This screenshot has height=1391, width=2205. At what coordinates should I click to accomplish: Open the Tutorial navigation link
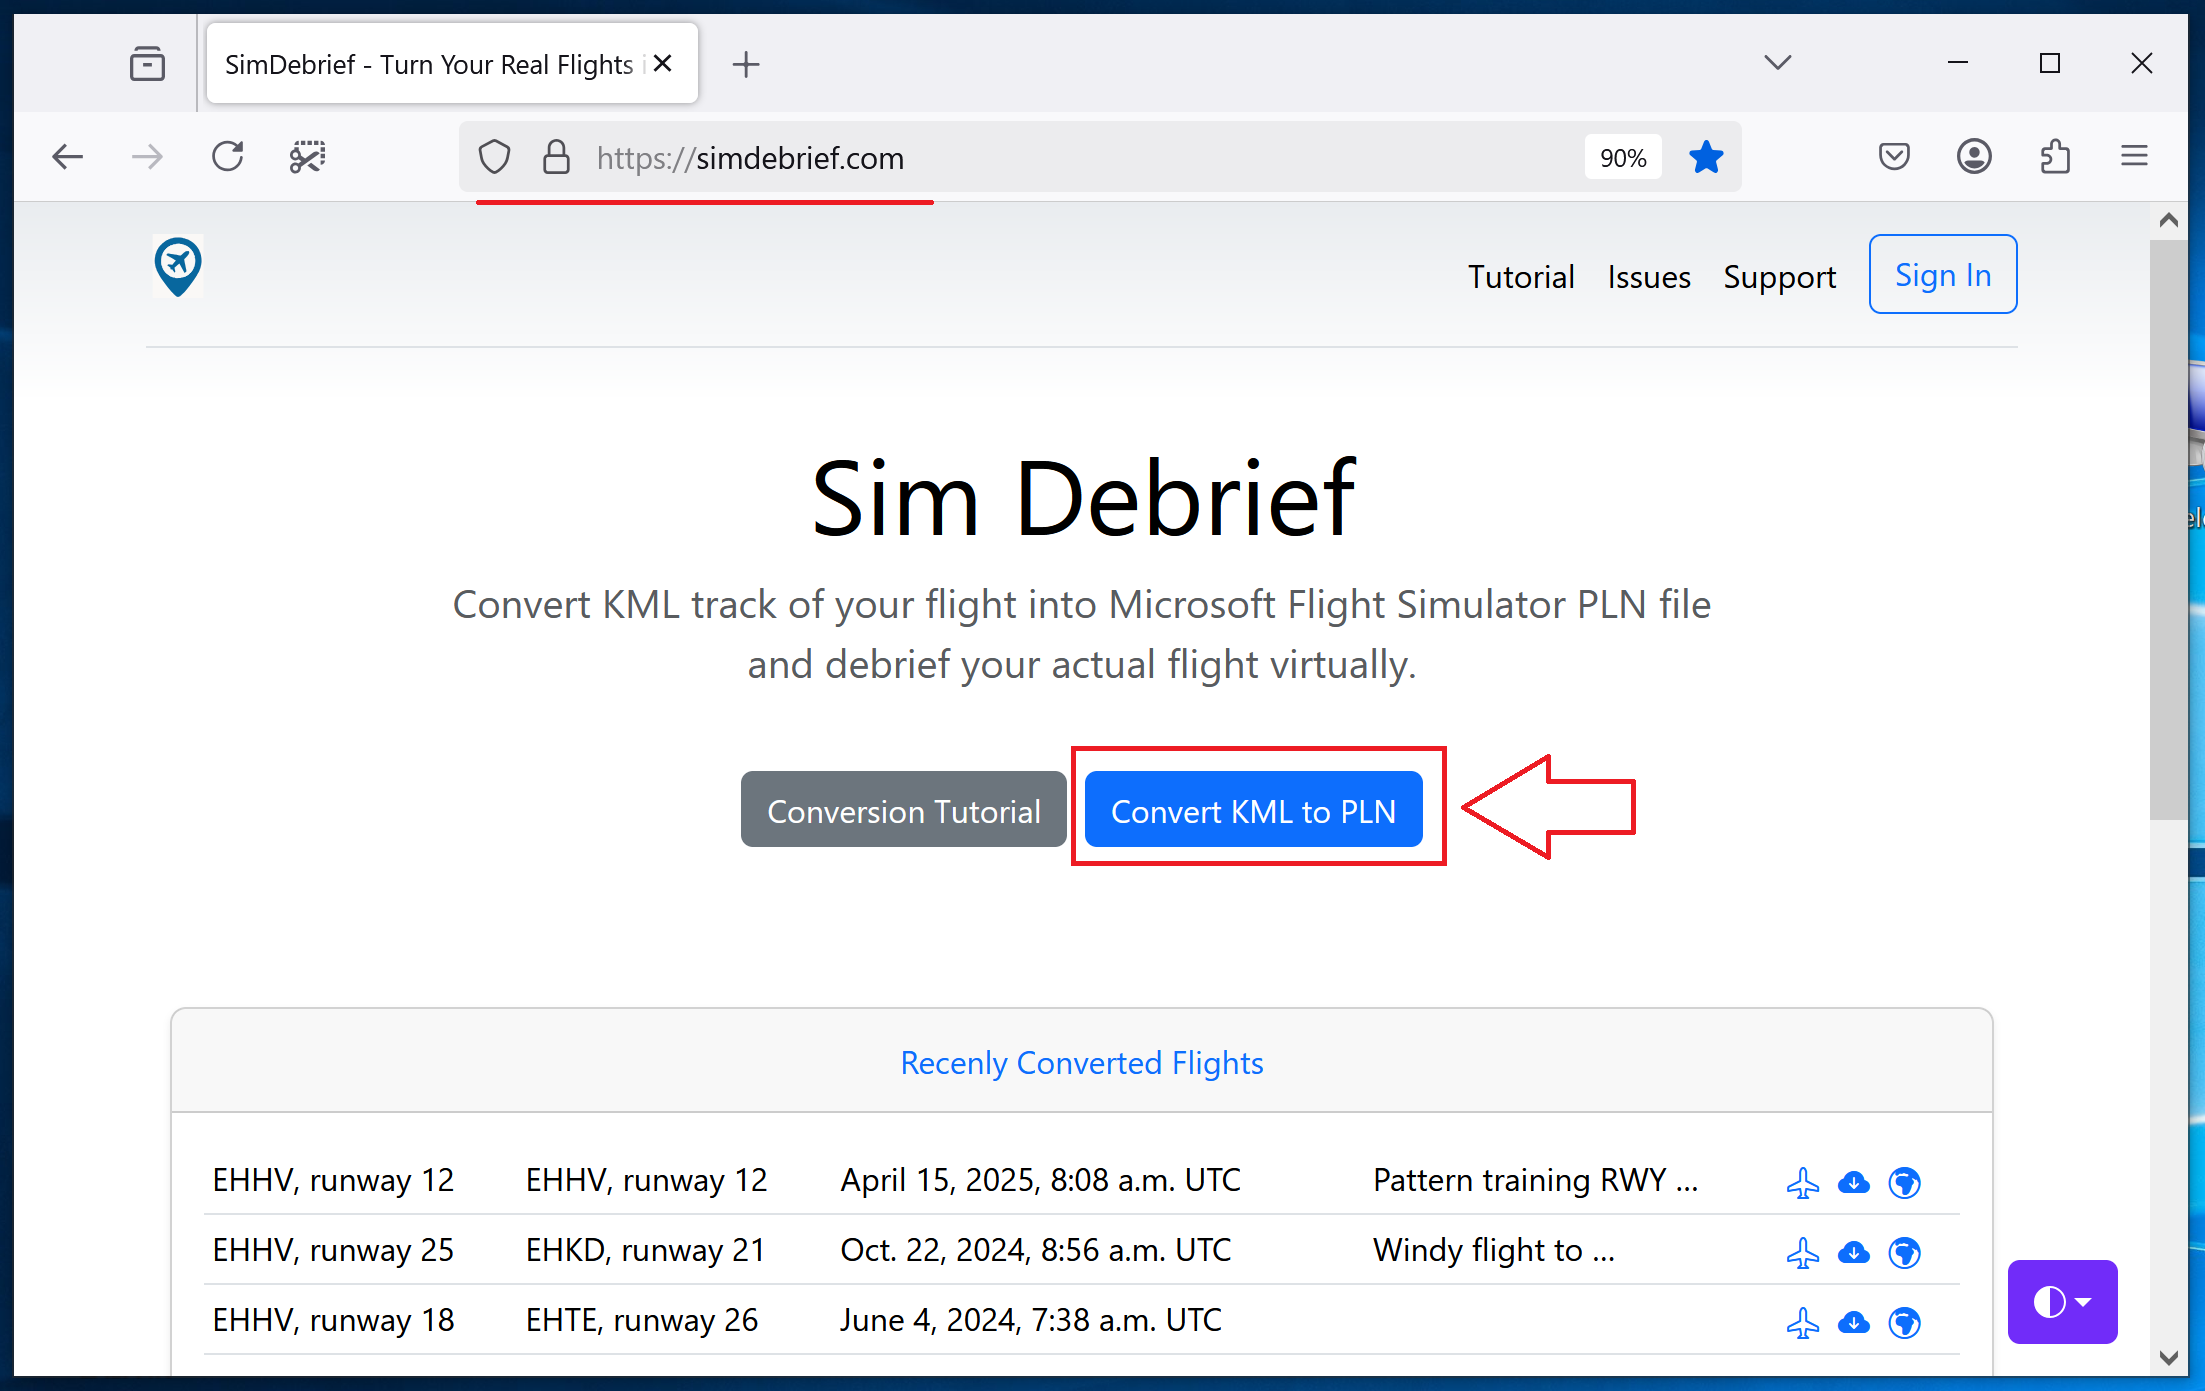tap(1521, 277)
